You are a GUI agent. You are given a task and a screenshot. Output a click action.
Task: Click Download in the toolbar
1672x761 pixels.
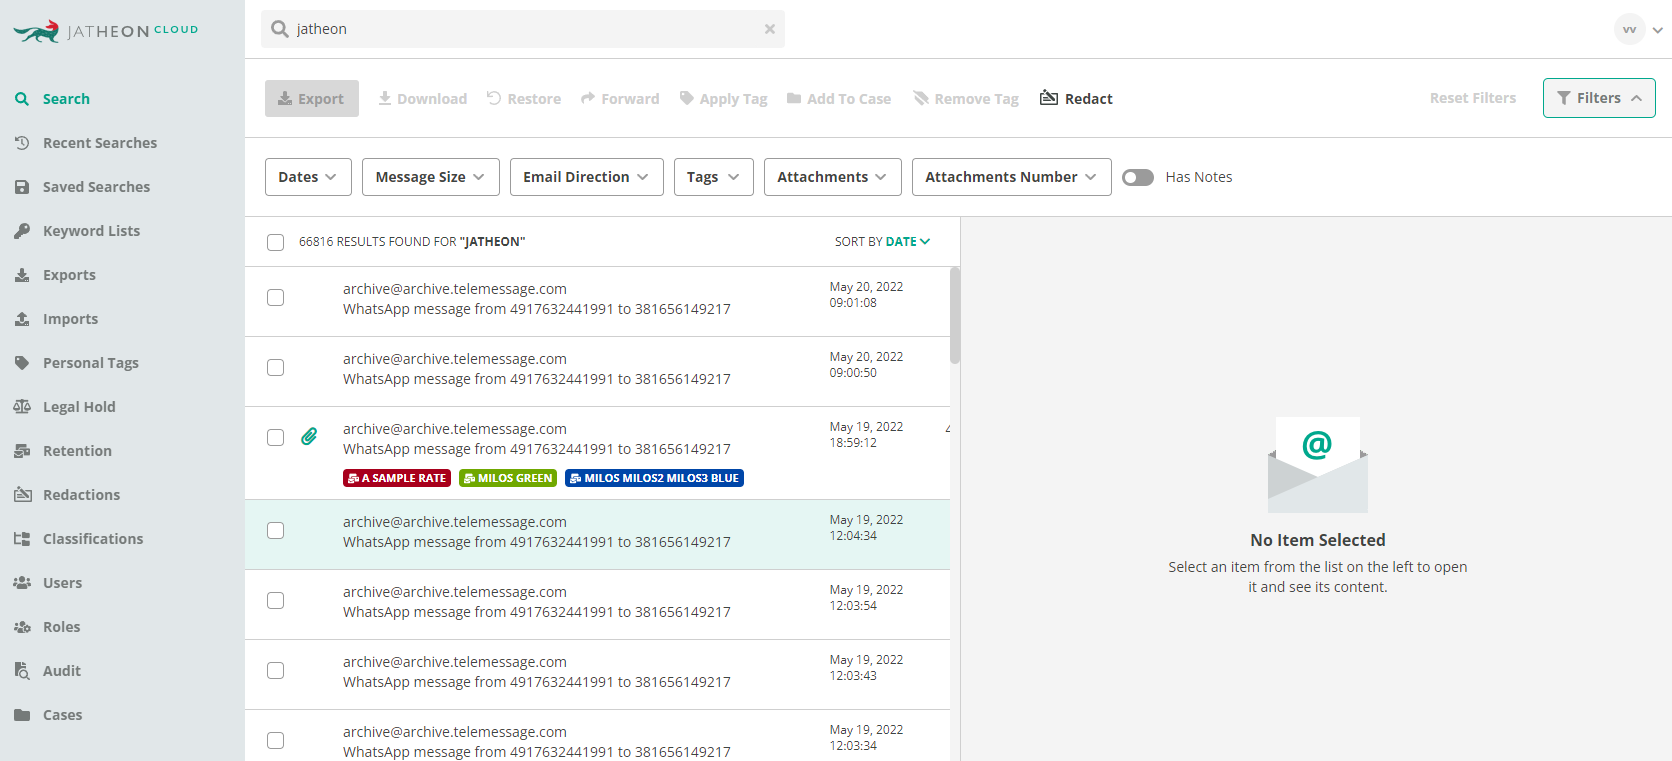tap(422, 98)
